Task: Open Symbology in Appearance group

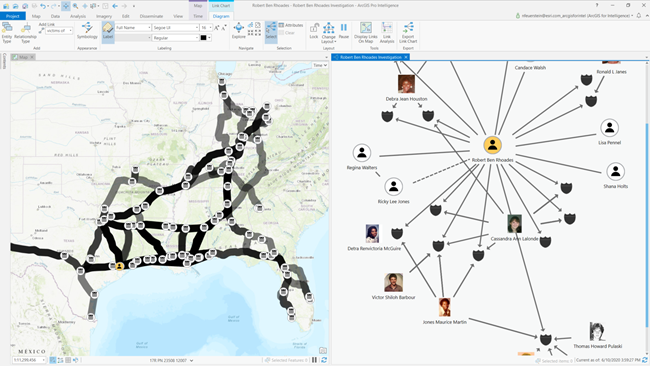Action: tap(87, 31)
